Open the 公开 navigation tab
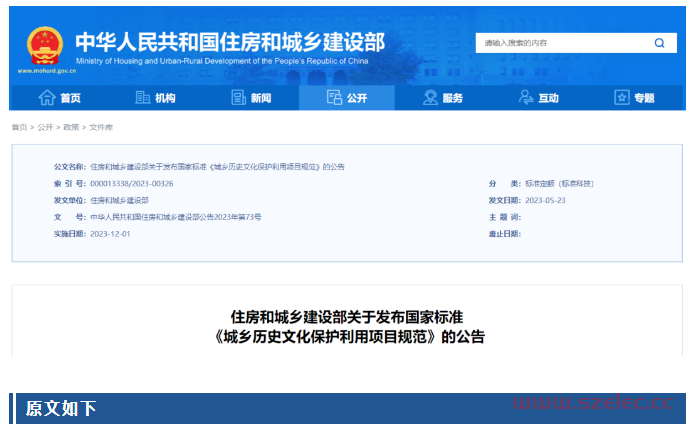 click(x=347, y=98)
